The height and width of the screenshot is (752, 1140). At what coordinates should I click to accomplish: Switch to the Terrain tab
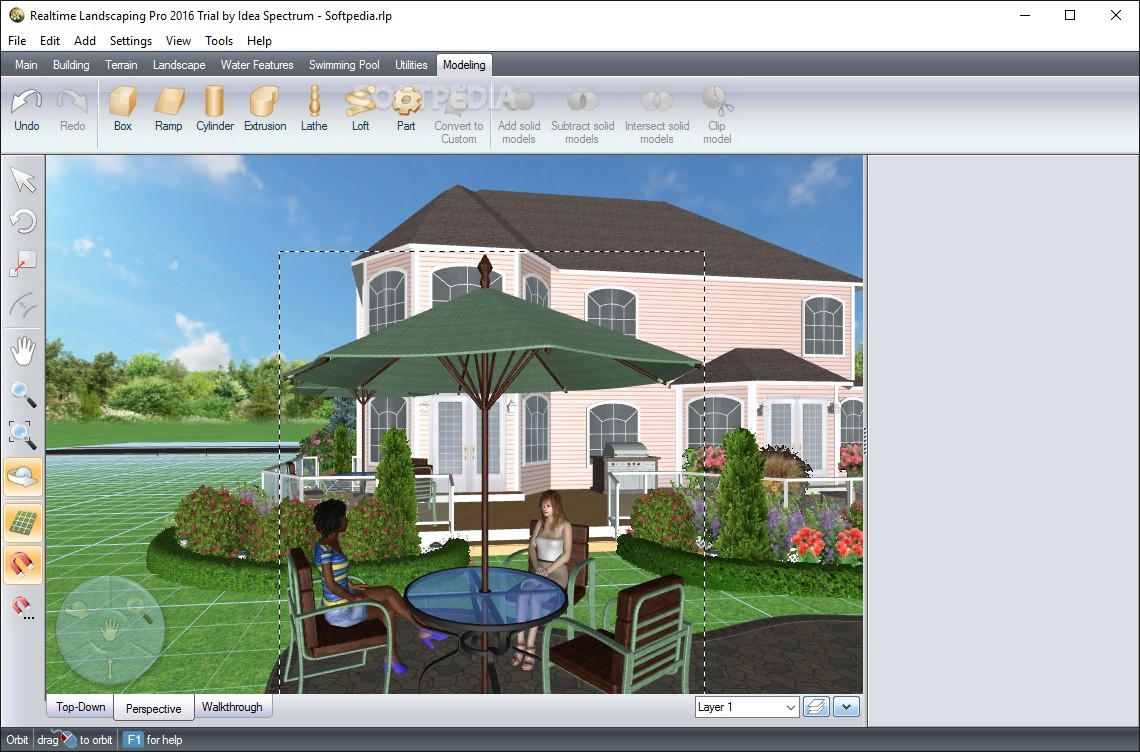pos(121,65)
